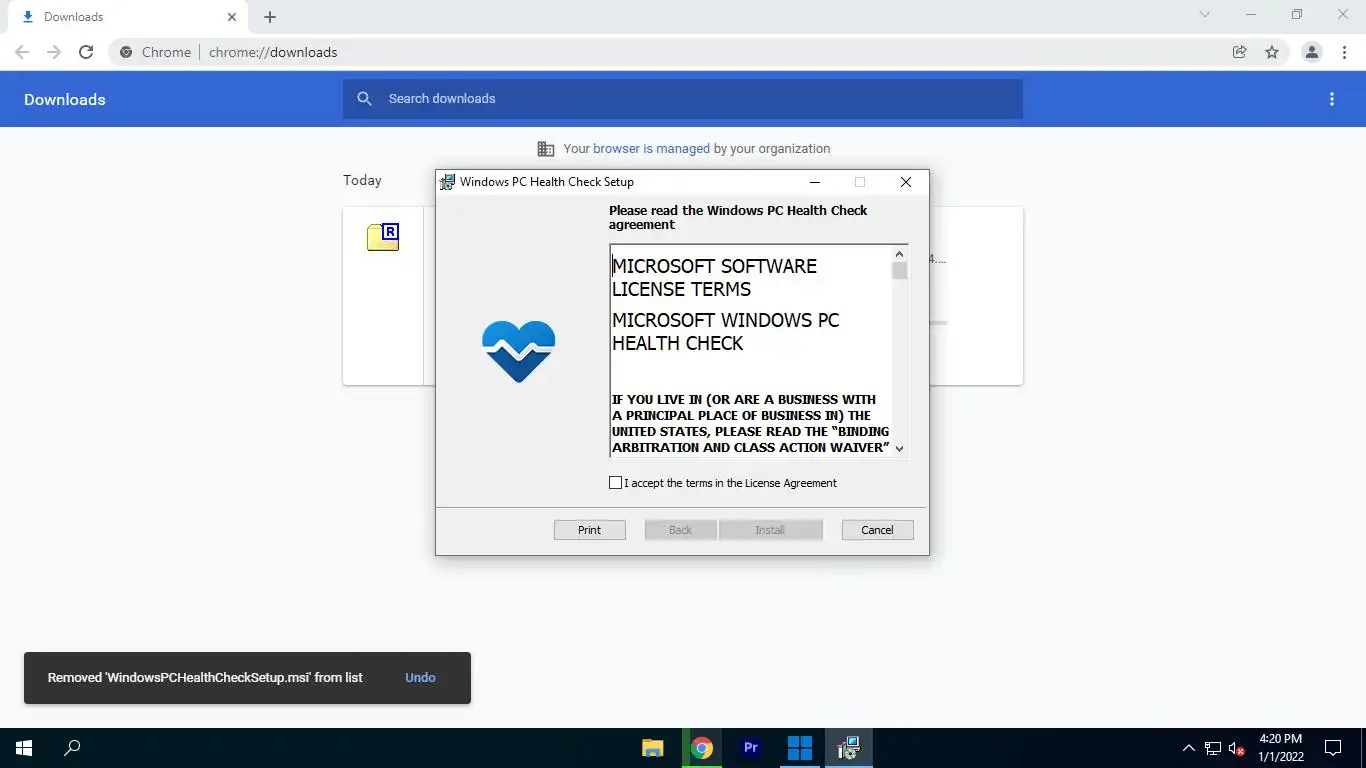Click the setup dialog title bar icon
The height and width of the screenshot is (768, 1366).
(x=448, y=182)
